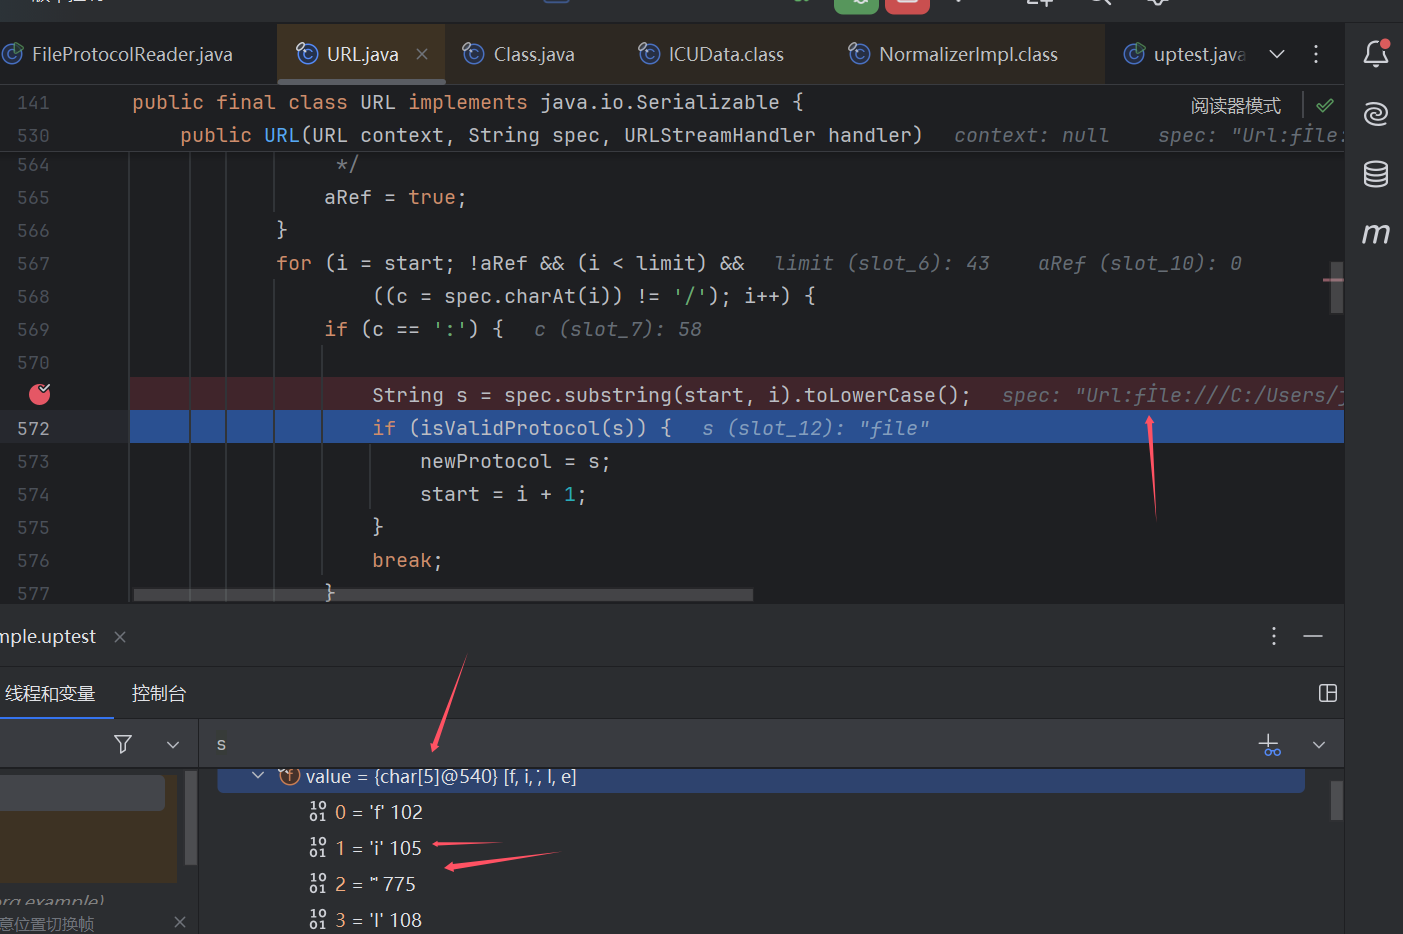Close the URL.java tab
The width and height of the screenshot is (1403, 934).
point(422,54)
